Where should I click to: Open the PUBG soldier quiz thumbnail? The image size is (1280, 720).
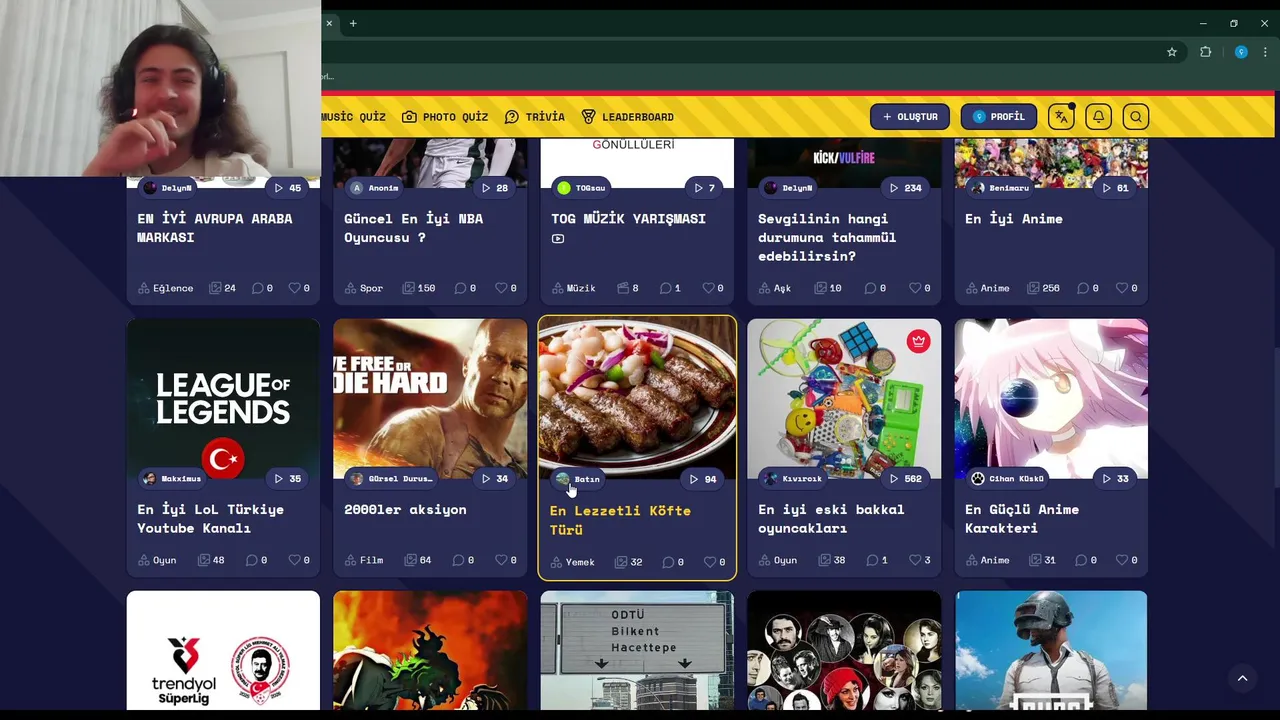pos(1051,650)
